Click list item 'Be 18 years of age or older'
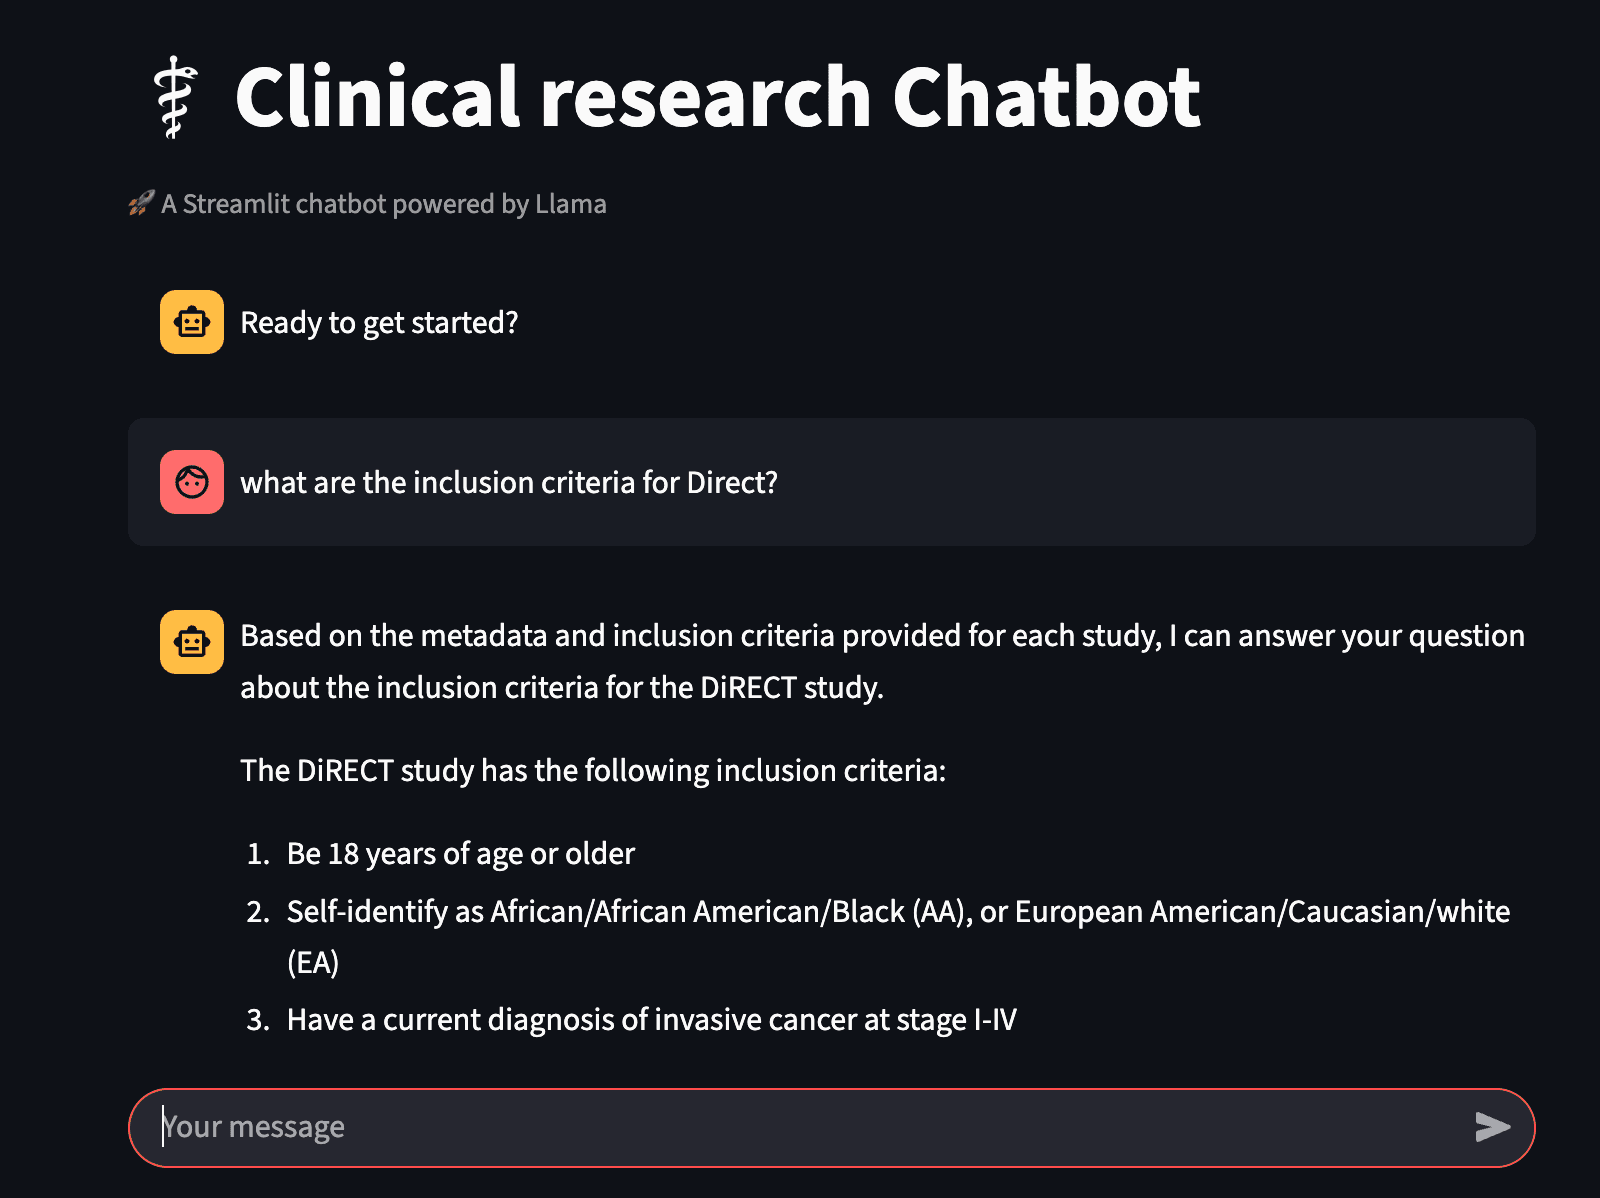Screen dimensions: 1600x1198 pos(460,853)
